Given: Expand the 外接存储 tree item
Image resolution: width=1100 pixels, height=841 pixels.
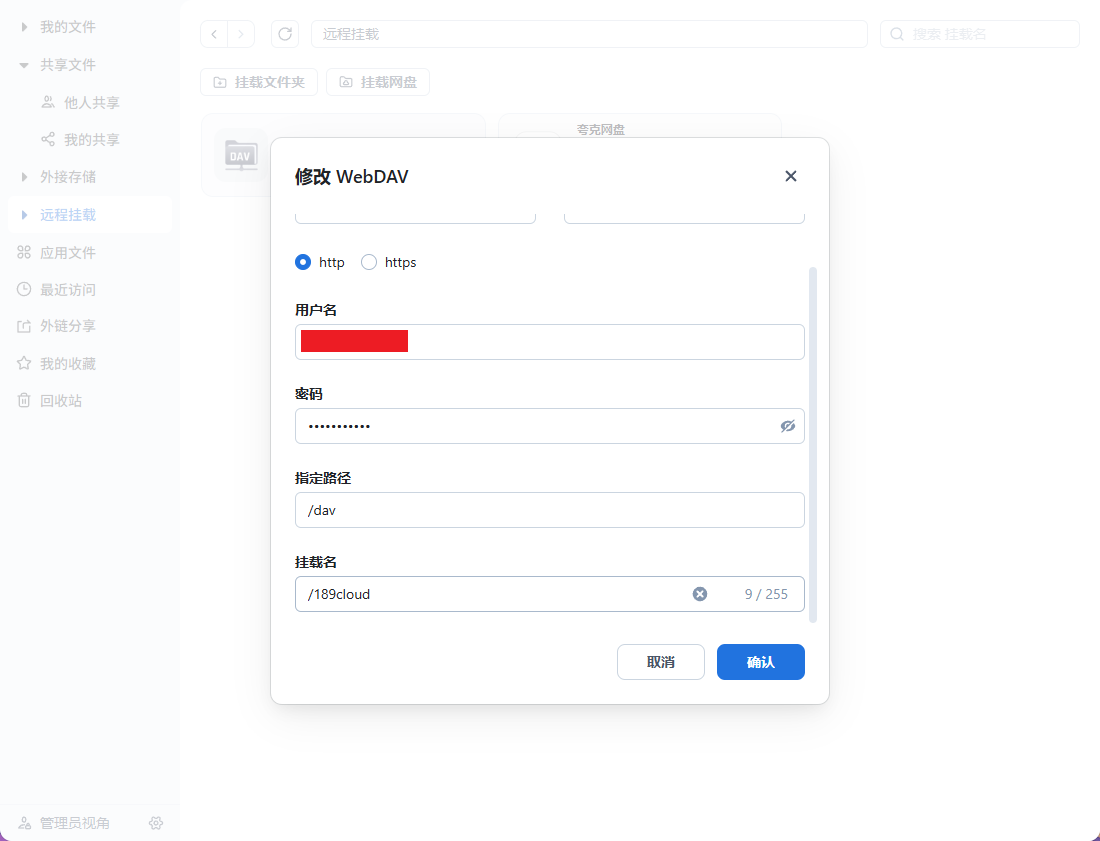Looking at the screenshot, I should pyautogui.click(x=25, y=177).
